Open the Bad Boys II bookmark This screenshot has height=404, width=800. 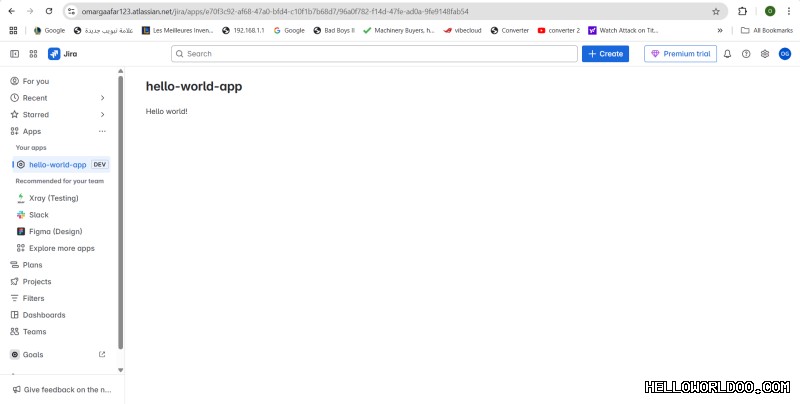[334, 31]
